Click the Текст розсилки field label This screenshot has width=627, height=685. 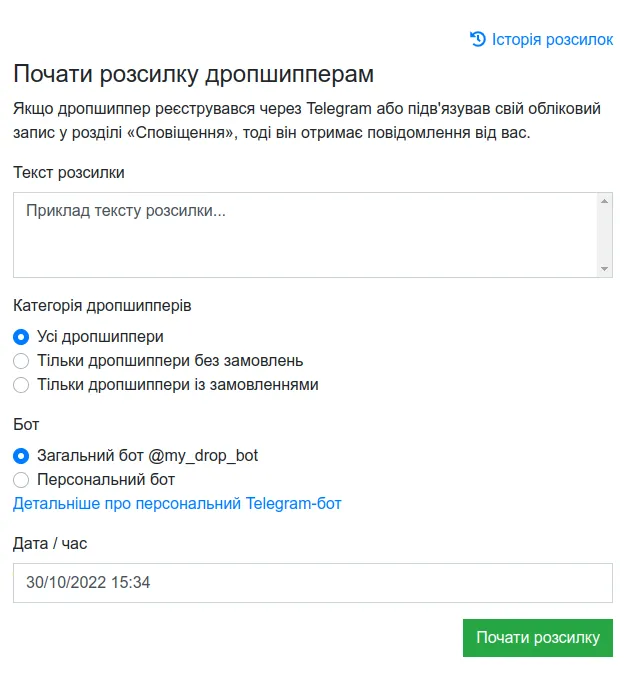(69, 173)
